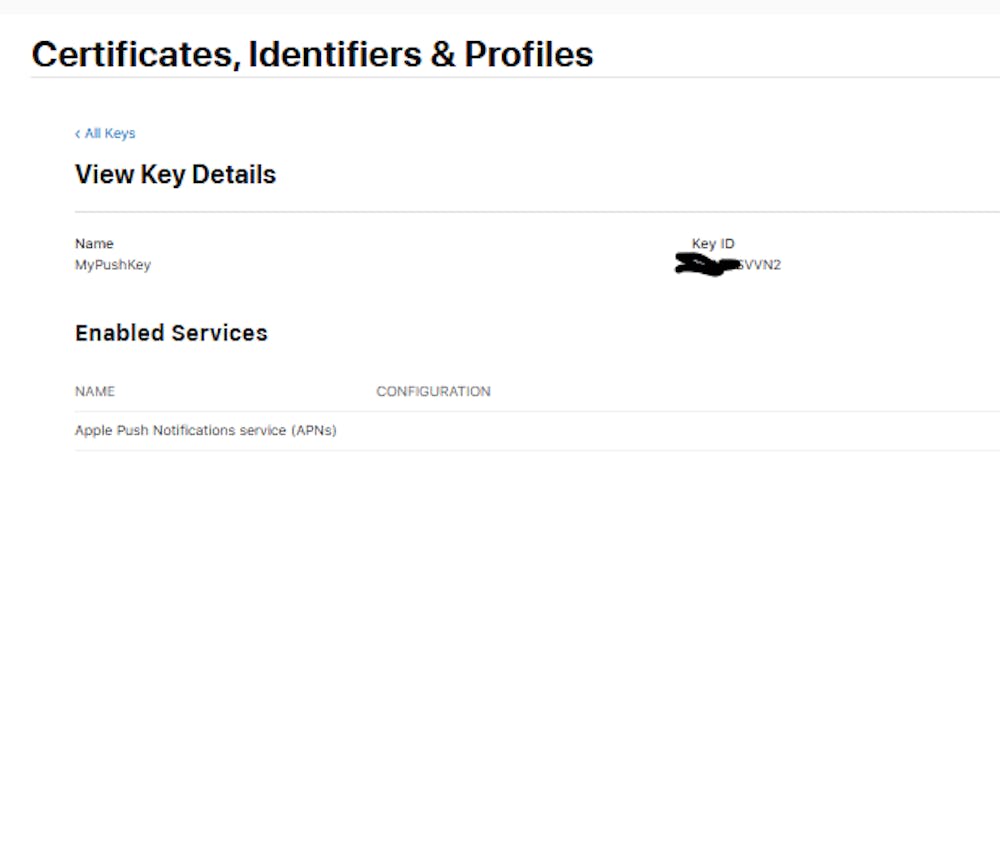Click the word Notifications in the service row
Image resolution: width=1000 pixels, height=841 pixels.
(193, 431)
